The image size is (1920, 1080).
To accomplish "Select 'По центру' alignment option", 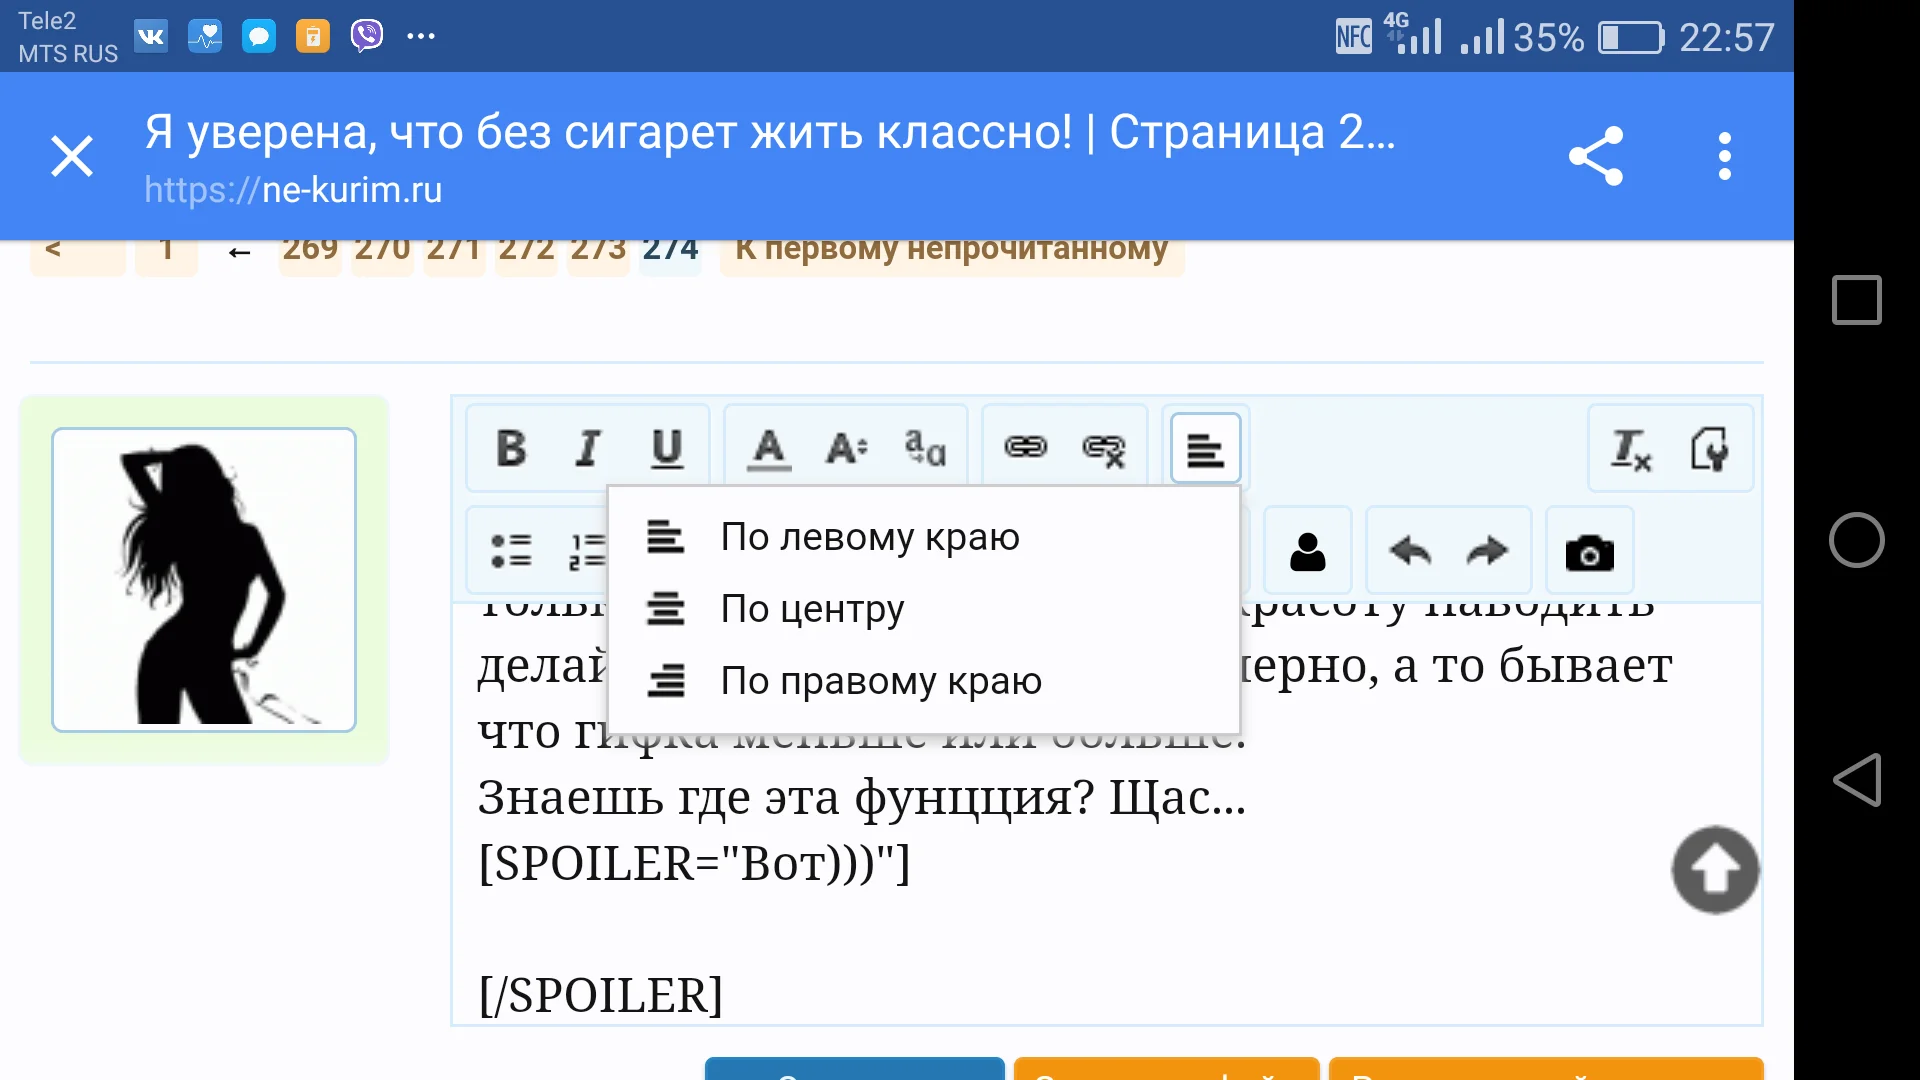I will point(811,608).
